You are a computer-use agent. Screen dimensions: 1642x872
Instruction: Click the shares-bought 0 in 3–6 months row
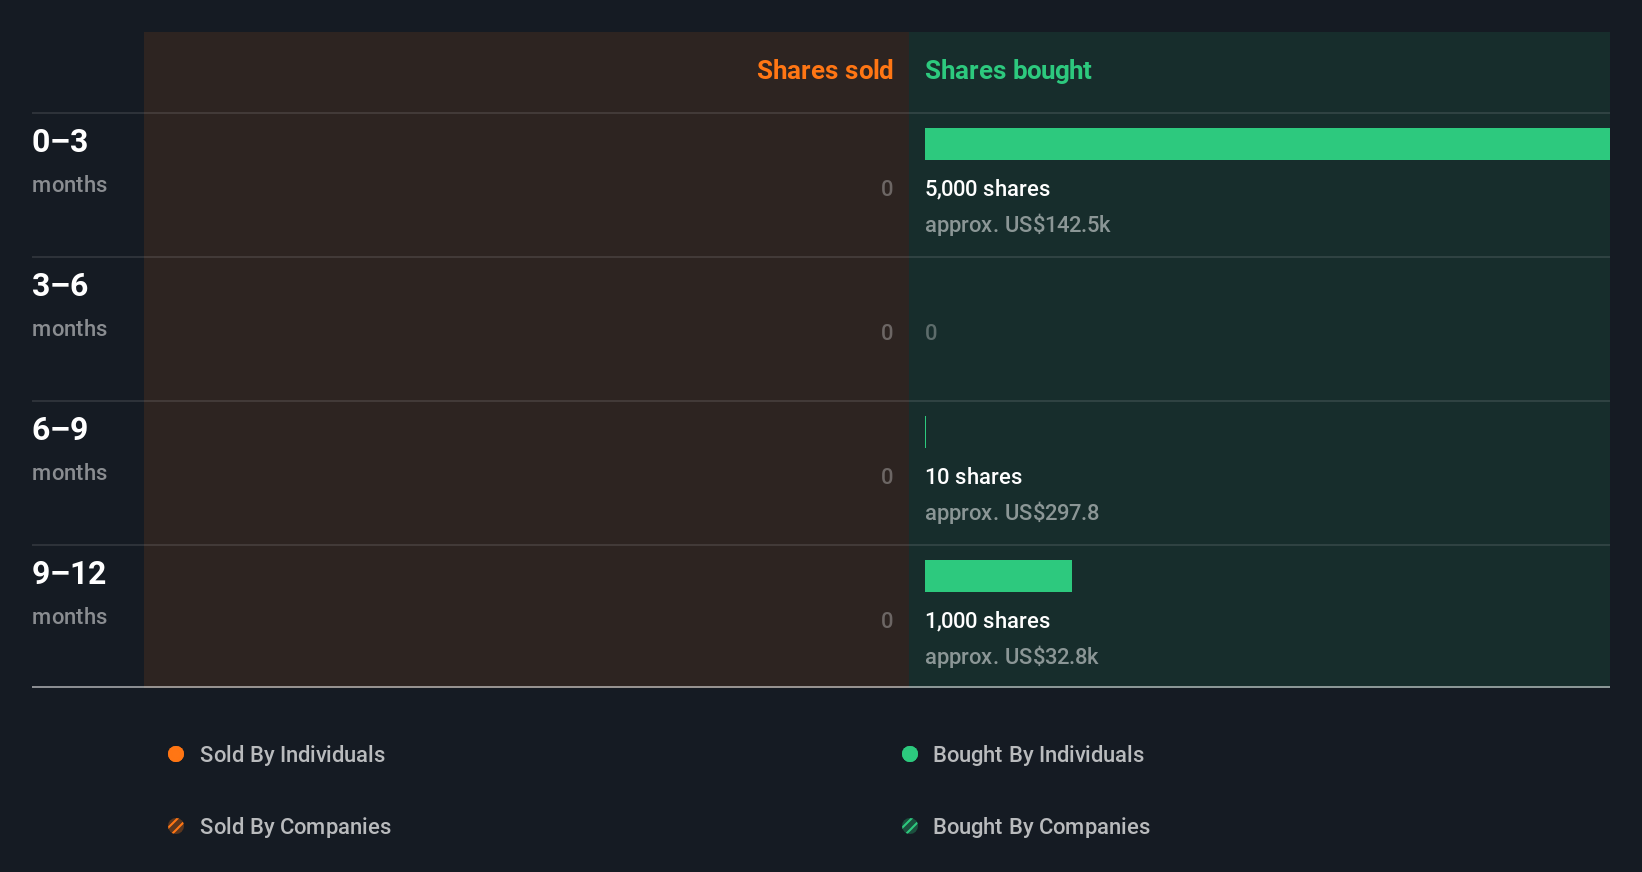click(931, 332)
